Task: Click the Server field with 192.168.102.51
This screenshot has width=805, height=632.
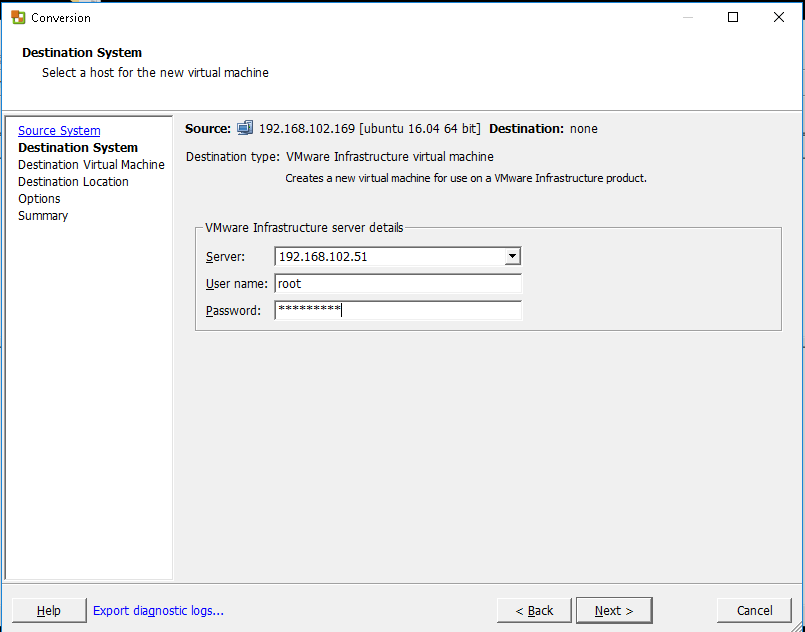Action: click(x=398, y=256)
